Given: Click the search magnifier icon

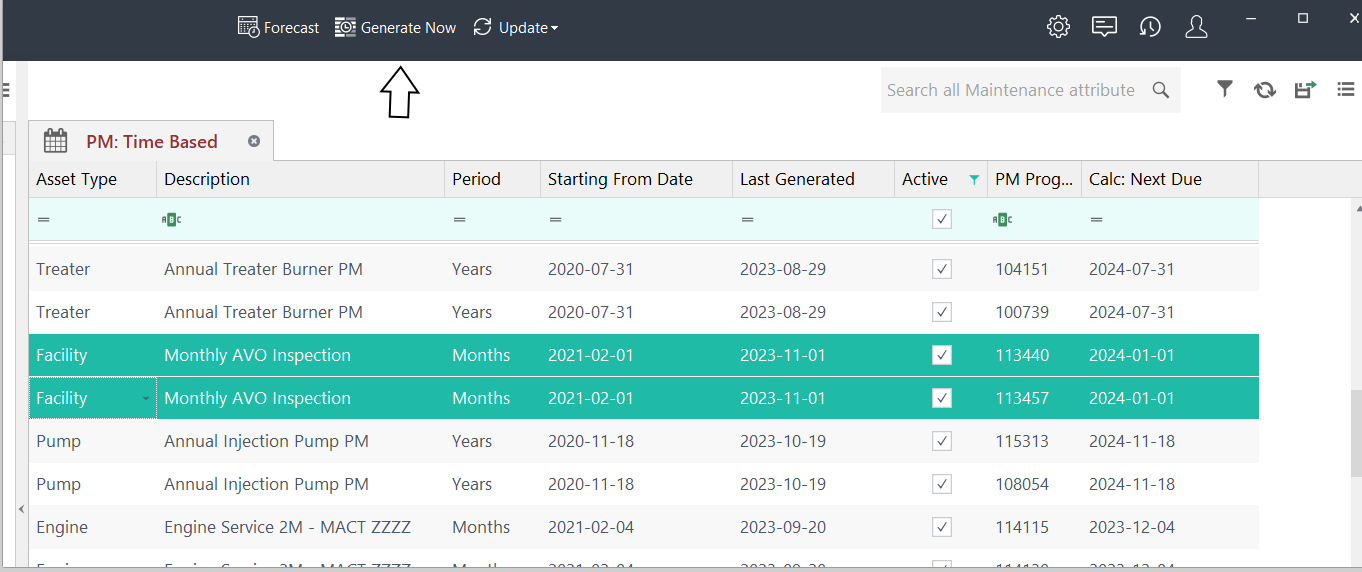Looking at the screenshot, I should click(x=1161, y=90).
